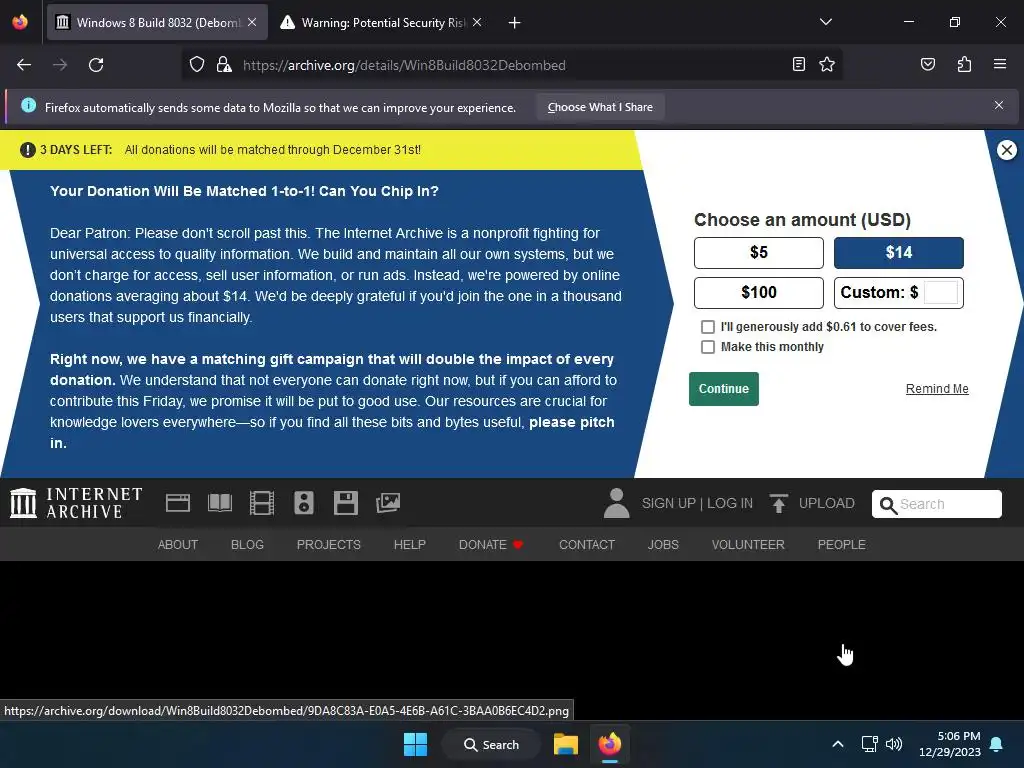Open the Windows Start menu

point(415,744)
